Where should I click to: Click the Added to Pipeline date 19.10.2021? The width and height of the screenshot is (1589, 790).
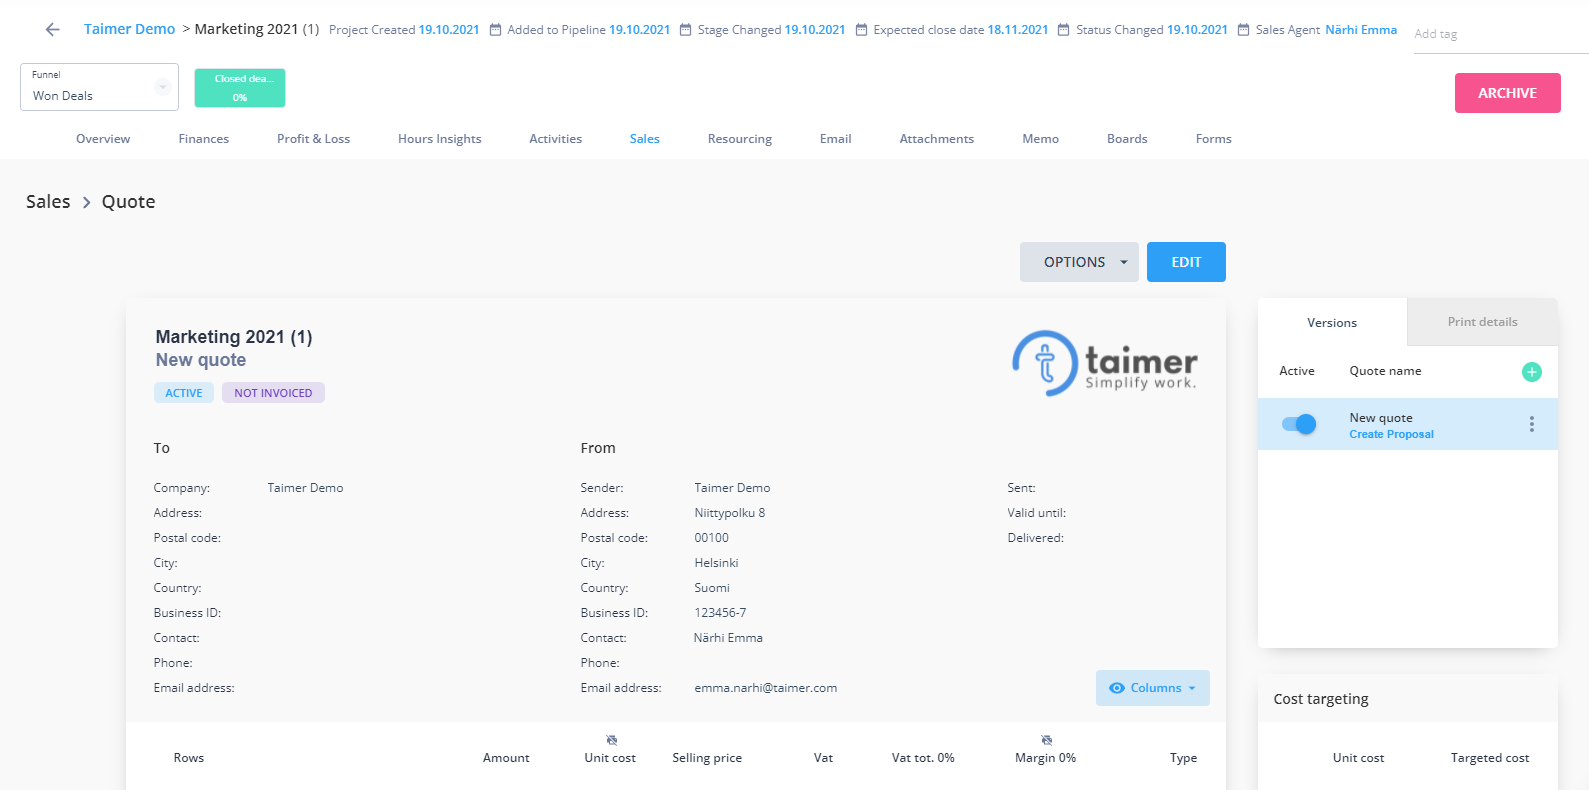coord(639,30)
